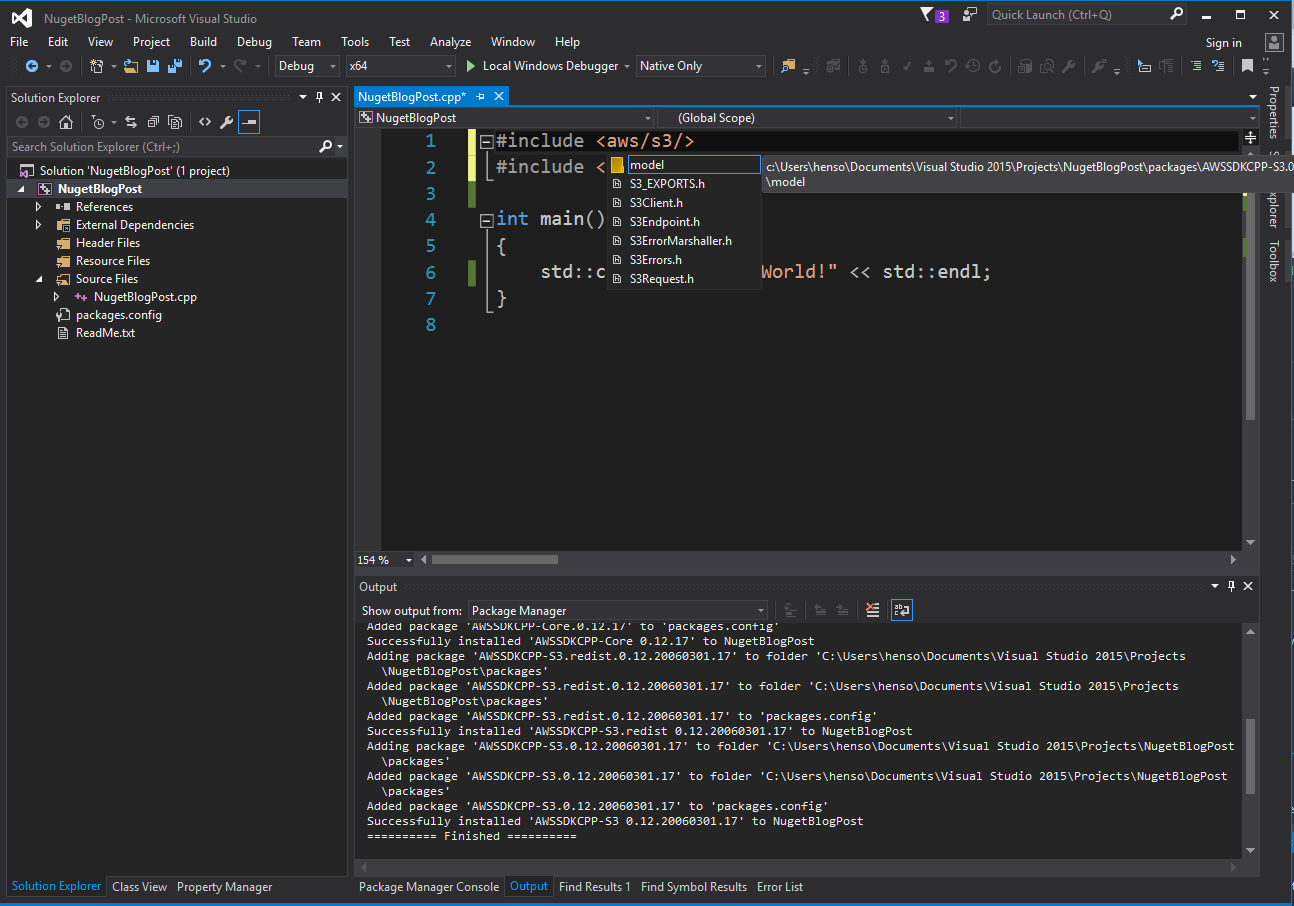Click the Save All toolbar icon
Viewport: 1294px width, 906px height.
pyautogui.click(x=175, y=66)
